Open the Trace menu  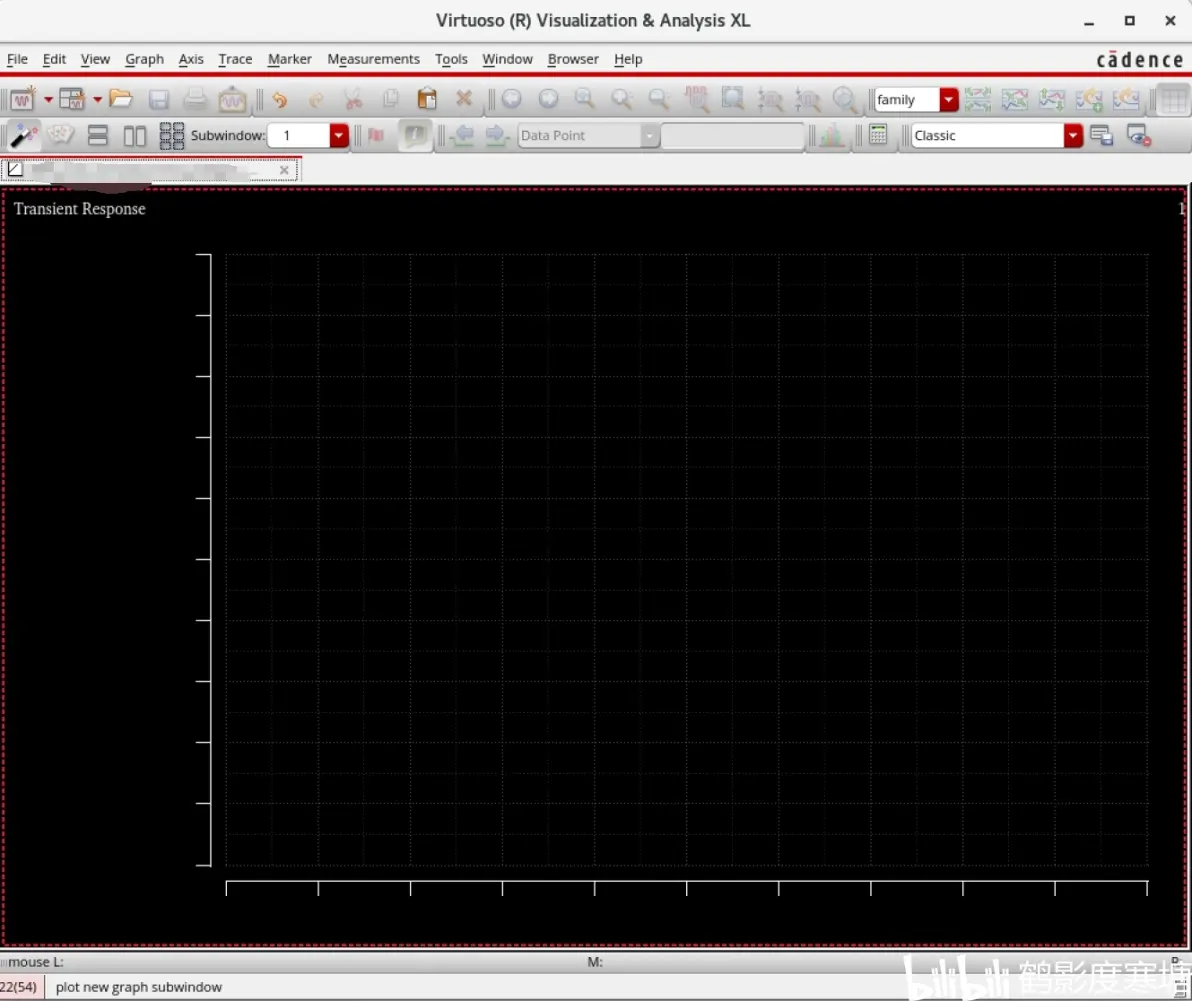click(235, 59)
